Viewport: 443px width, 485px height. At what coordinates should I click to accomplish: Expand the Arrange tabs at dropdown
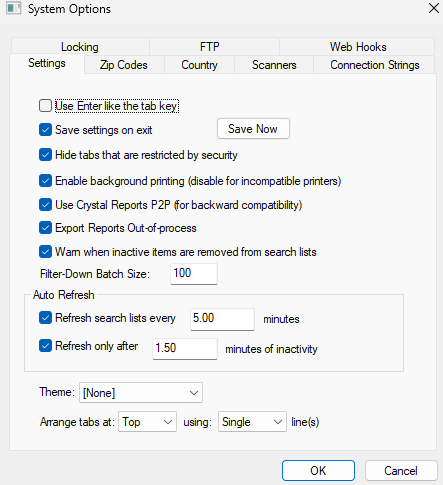click(x=147, y=422)
